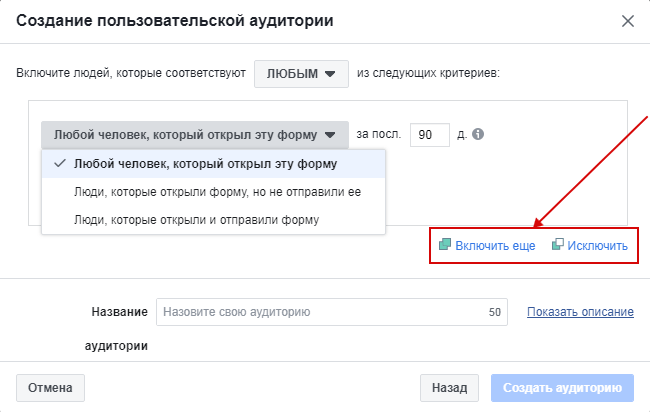Click the info icon beside days field
Viewport: 650px width, 412px height.
click(478, 134)
